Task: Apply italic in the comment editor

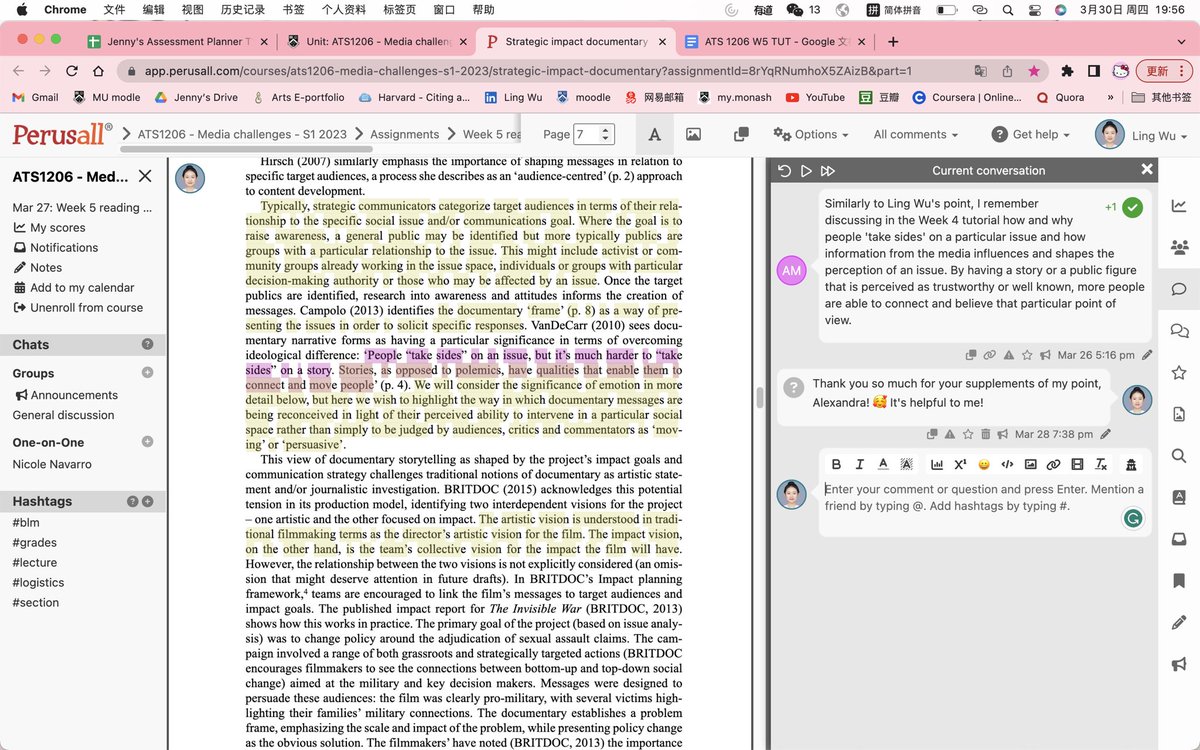Action: (x=859, y=464)
